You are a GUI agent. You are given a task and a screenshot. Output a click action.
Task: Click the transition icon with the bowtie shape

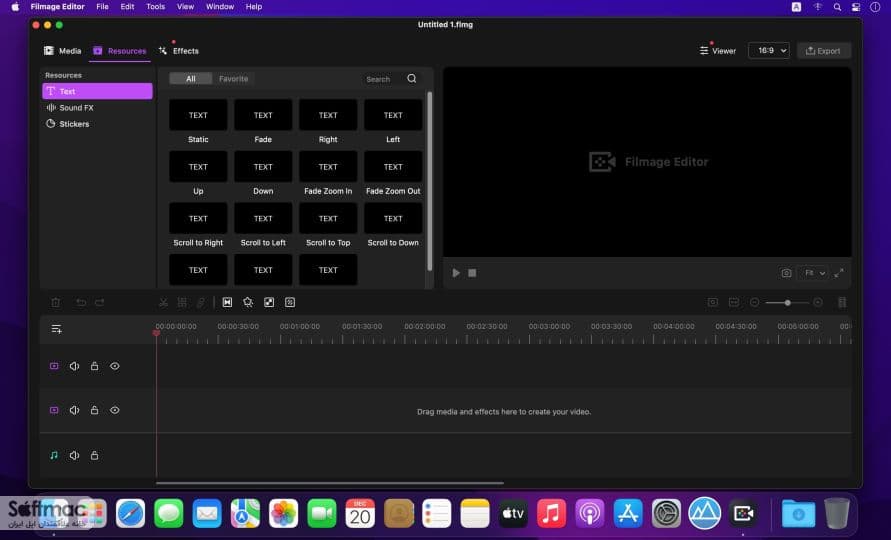click(227, 302)
